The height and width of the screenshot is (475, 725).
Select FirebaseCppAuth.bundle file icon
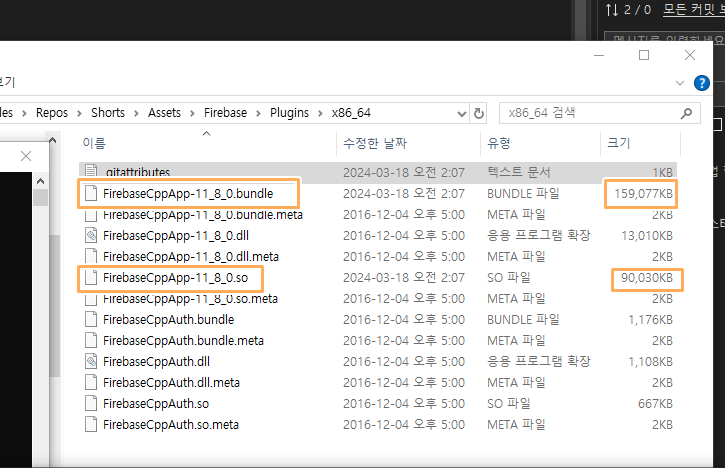click(91, 320)
